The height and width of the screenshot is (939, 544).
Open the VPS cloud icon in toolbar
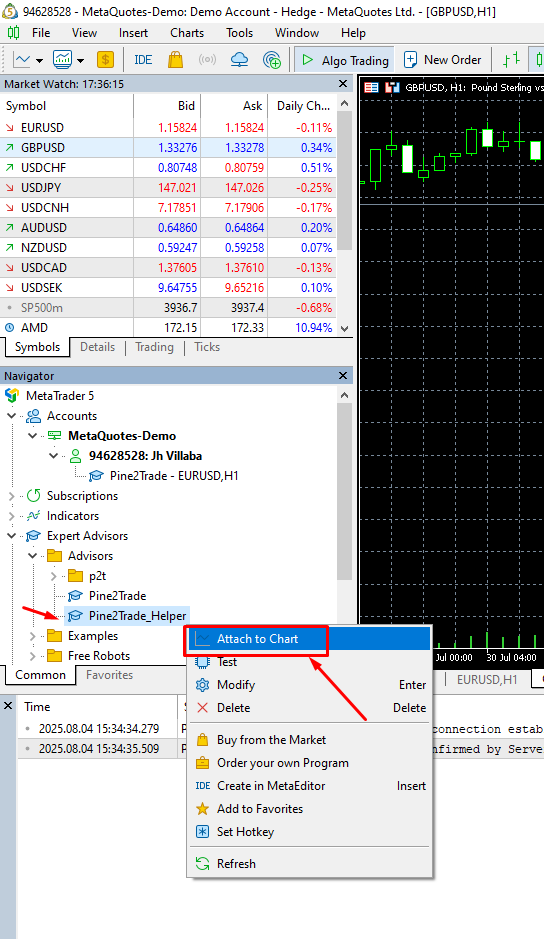point(240,59)
